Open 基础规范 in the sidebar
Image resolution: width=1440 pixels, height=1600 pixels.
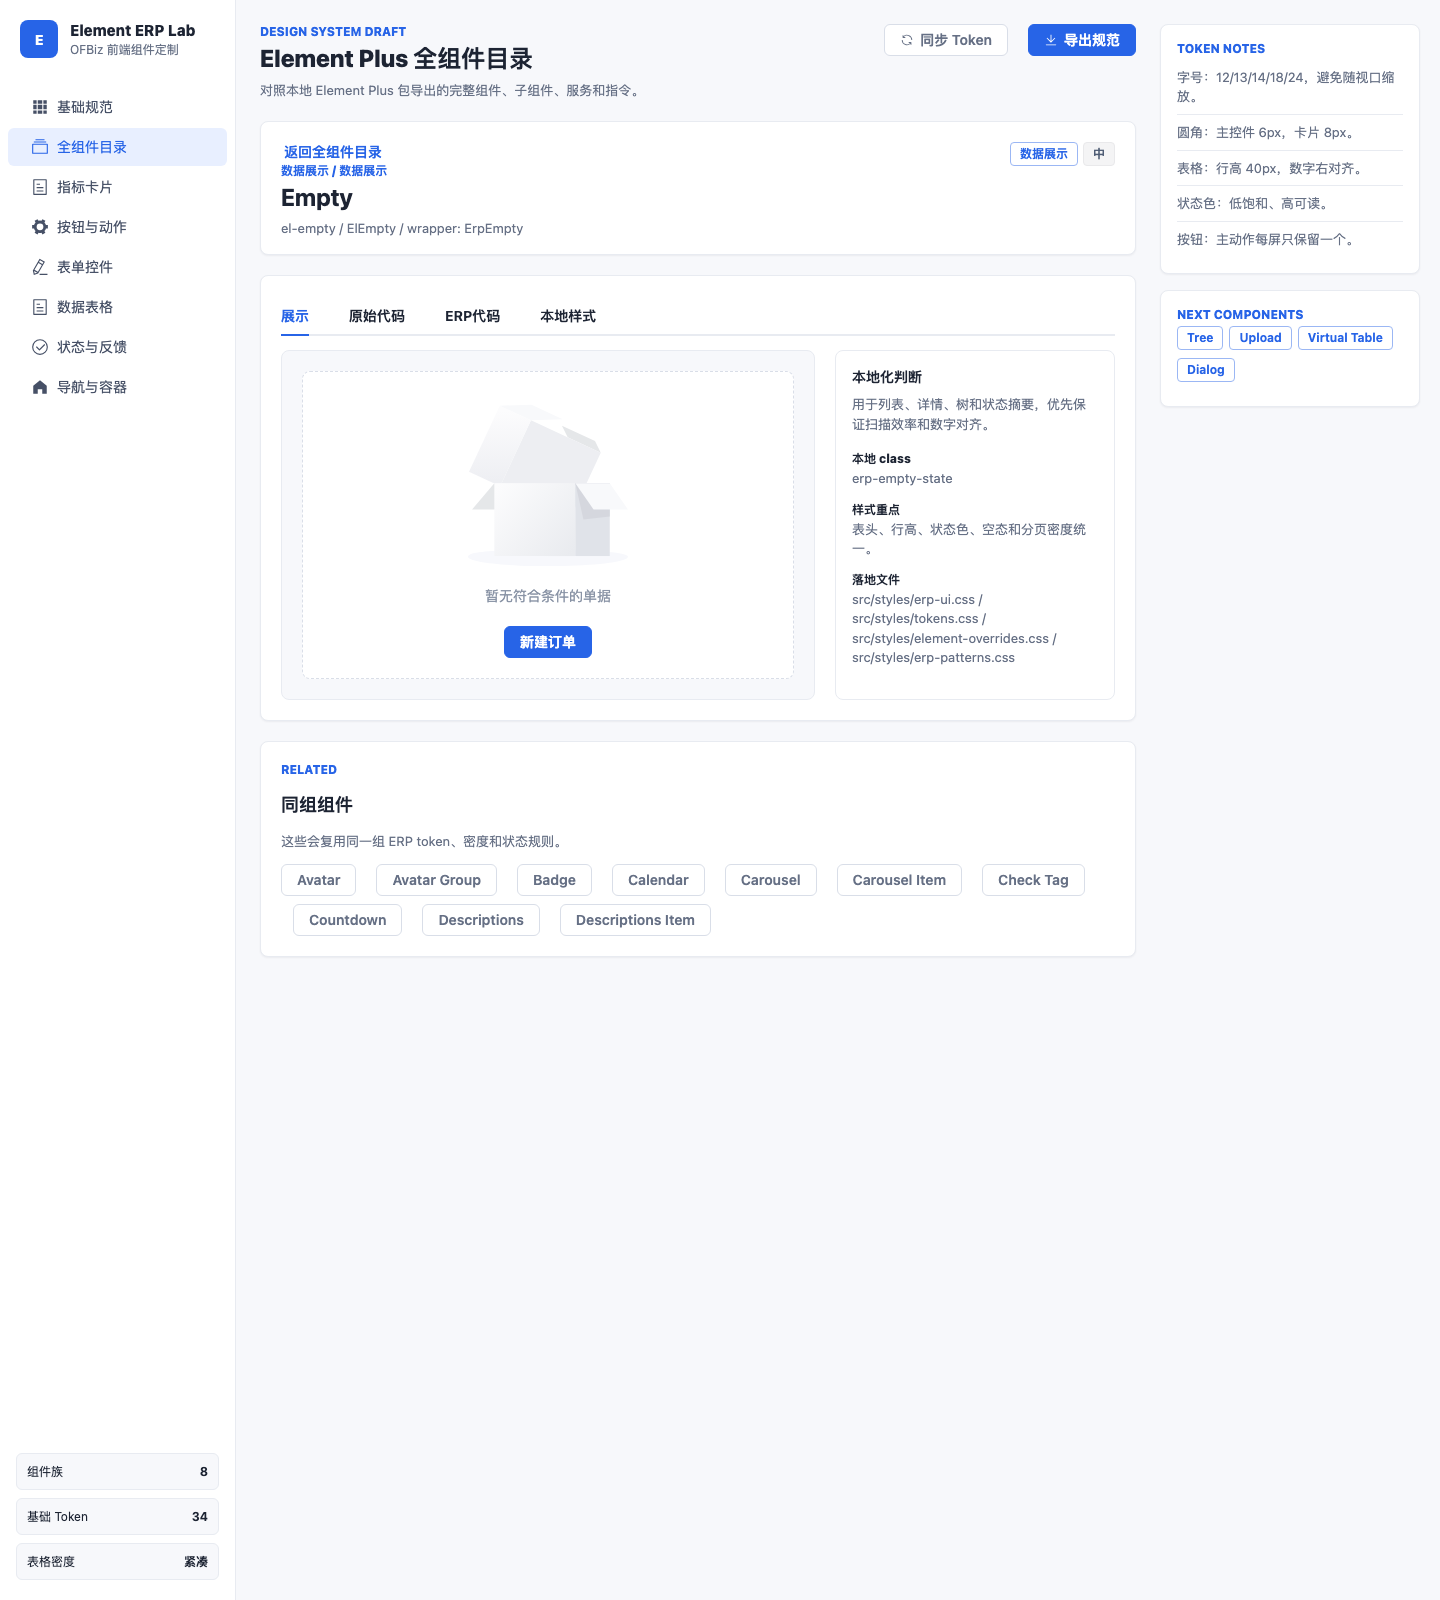(117, 107)
